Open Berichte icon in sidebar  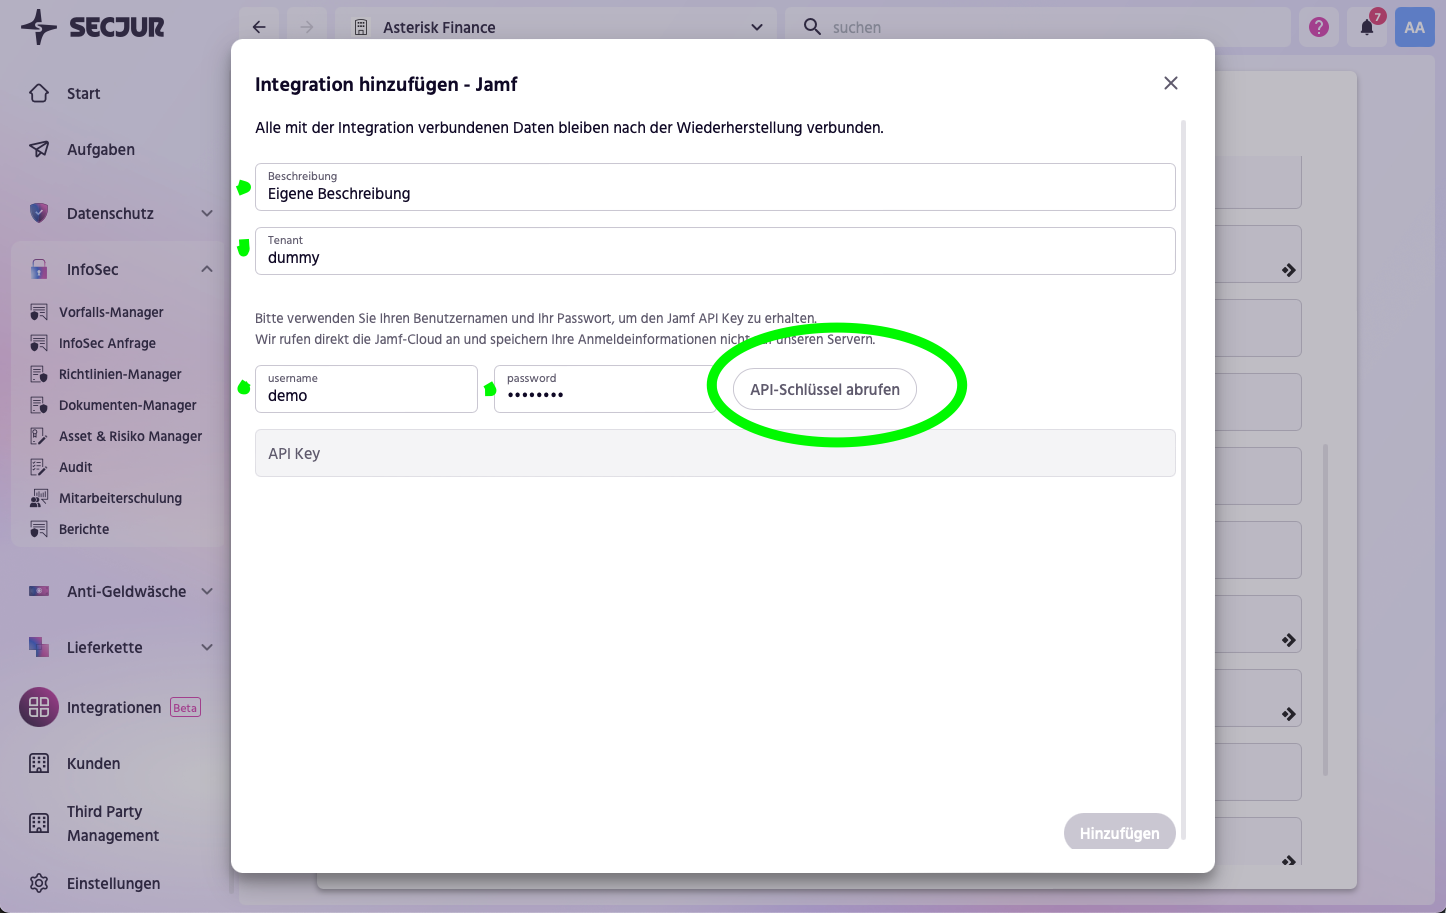click(x=39, y=529)
